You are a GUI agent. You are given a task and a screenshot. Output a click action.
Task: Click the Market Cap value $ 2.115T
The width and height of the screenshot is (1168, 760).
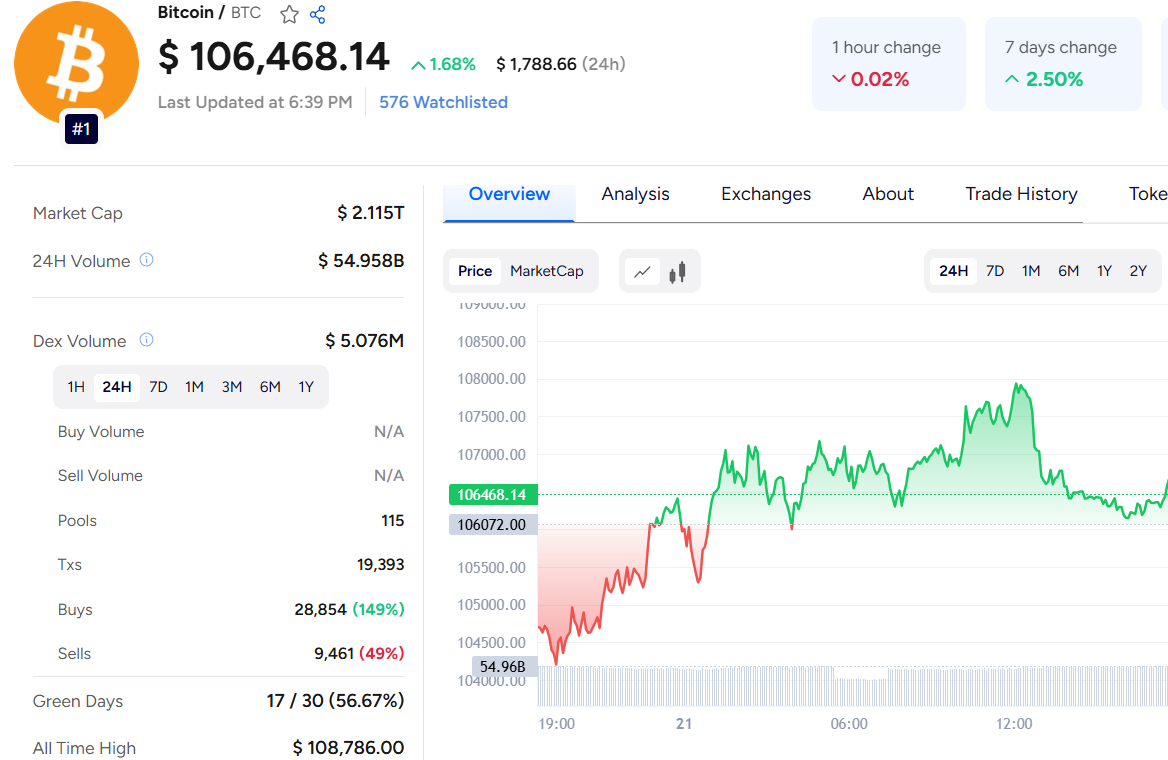coord(371,213)
